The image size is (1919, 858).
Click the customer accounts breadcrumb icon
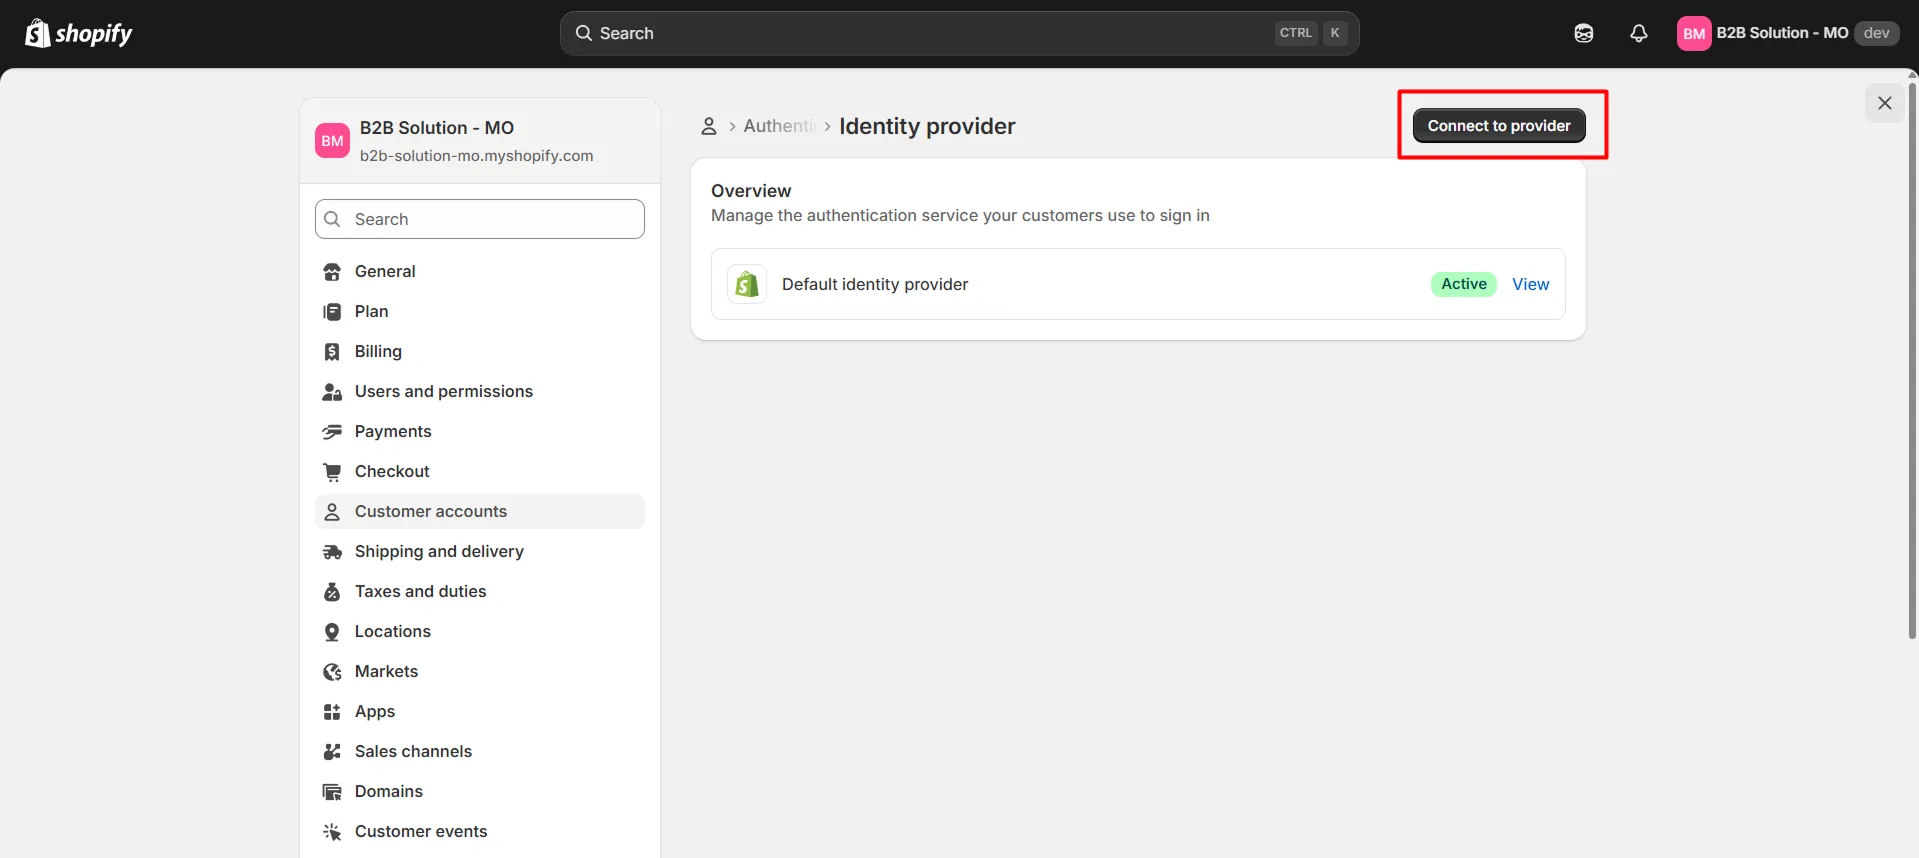[708, 126]
